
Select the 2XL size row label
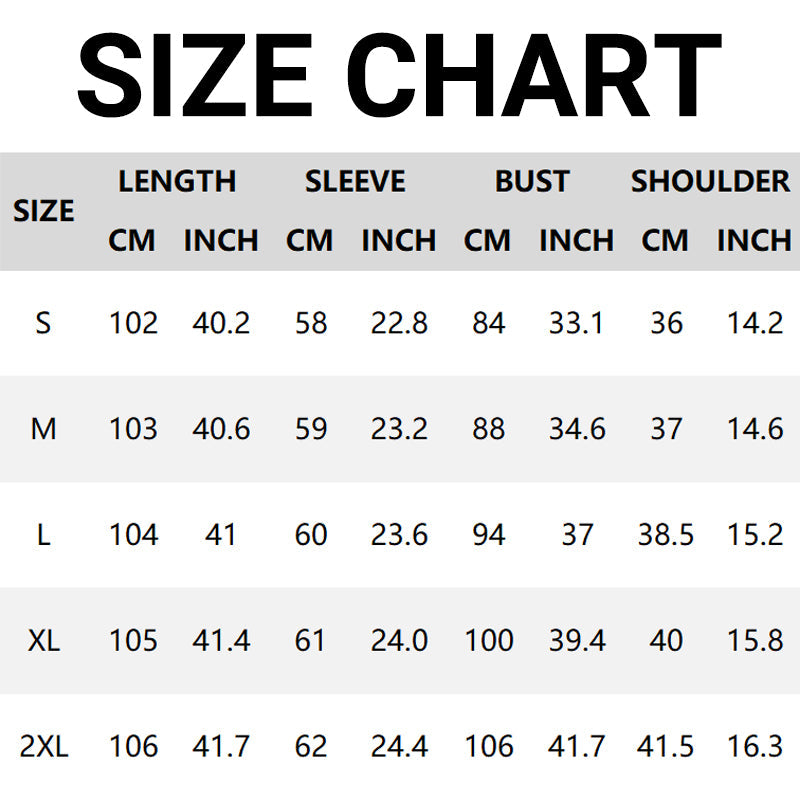point(43,746)
